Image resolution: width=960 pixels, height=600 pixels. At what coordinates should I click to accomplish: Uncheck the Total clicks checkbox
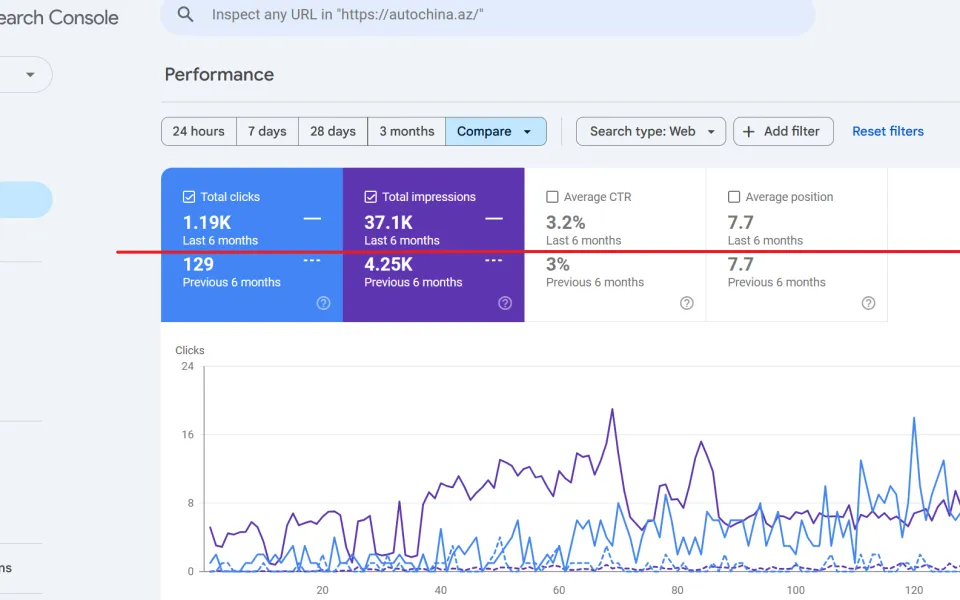pyautogui.click(x=189, y=197)
